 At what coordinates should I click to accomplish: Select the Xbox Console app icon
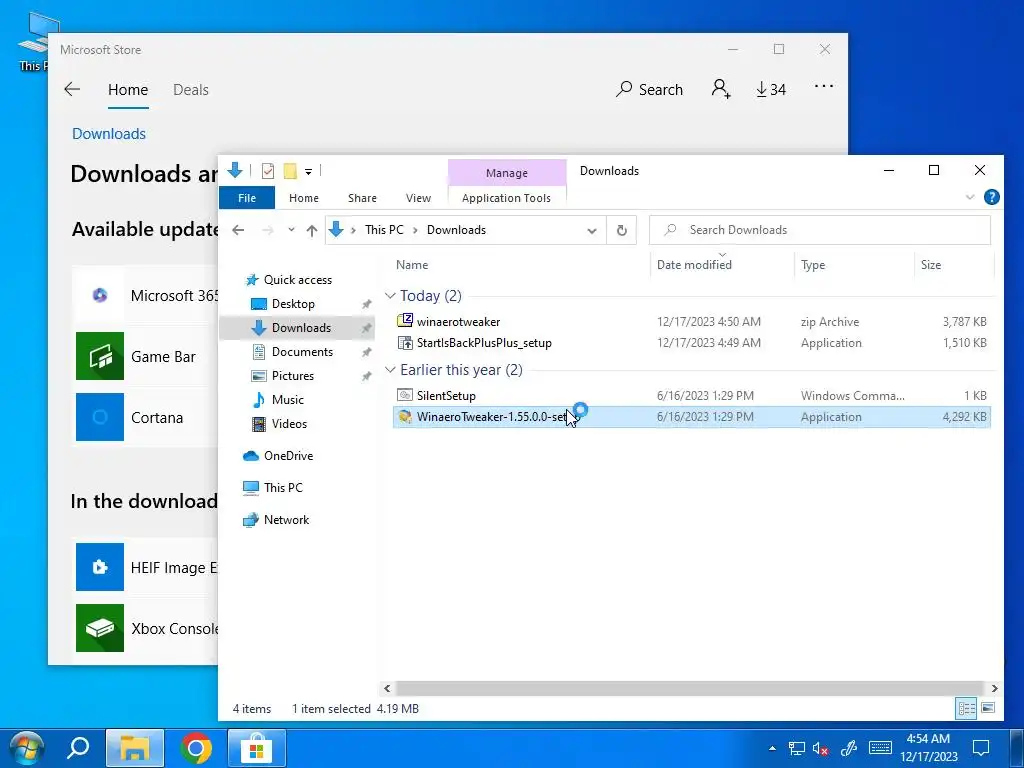[x=100, y=628]
